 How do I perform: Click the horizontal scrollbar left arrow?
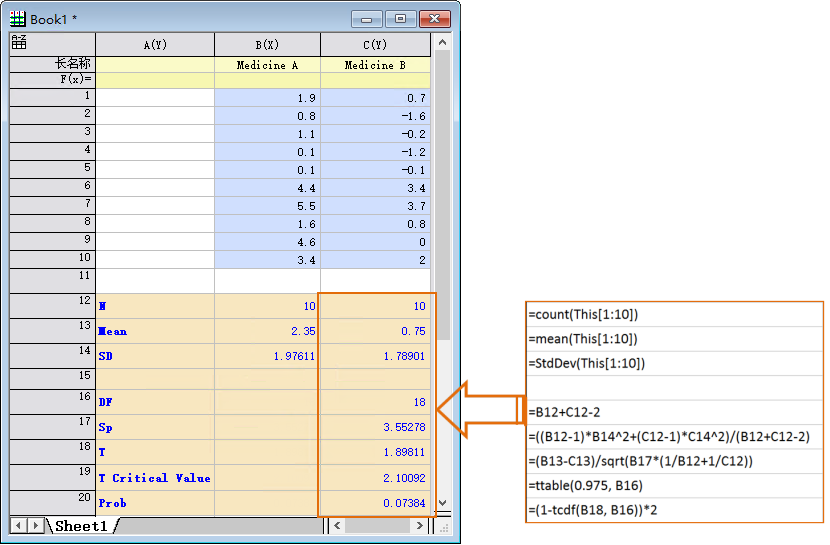338,526
